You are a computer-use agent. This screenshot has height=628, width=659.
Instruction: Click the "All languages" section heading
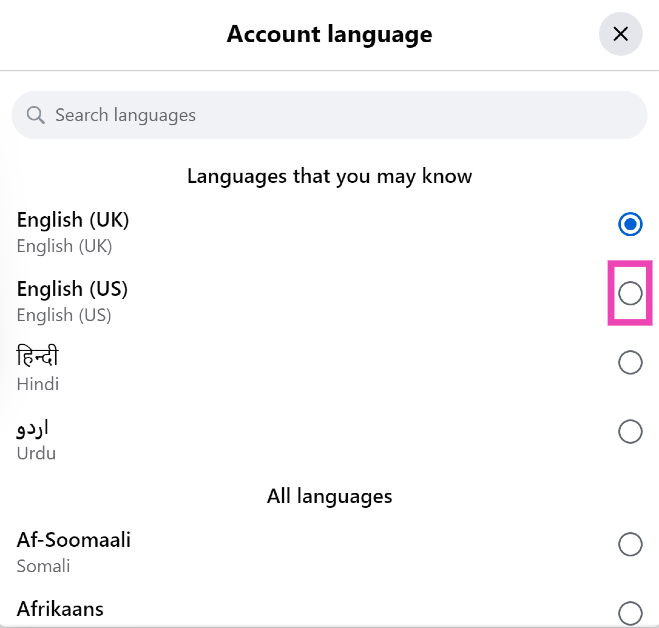(x=329, y=496)
